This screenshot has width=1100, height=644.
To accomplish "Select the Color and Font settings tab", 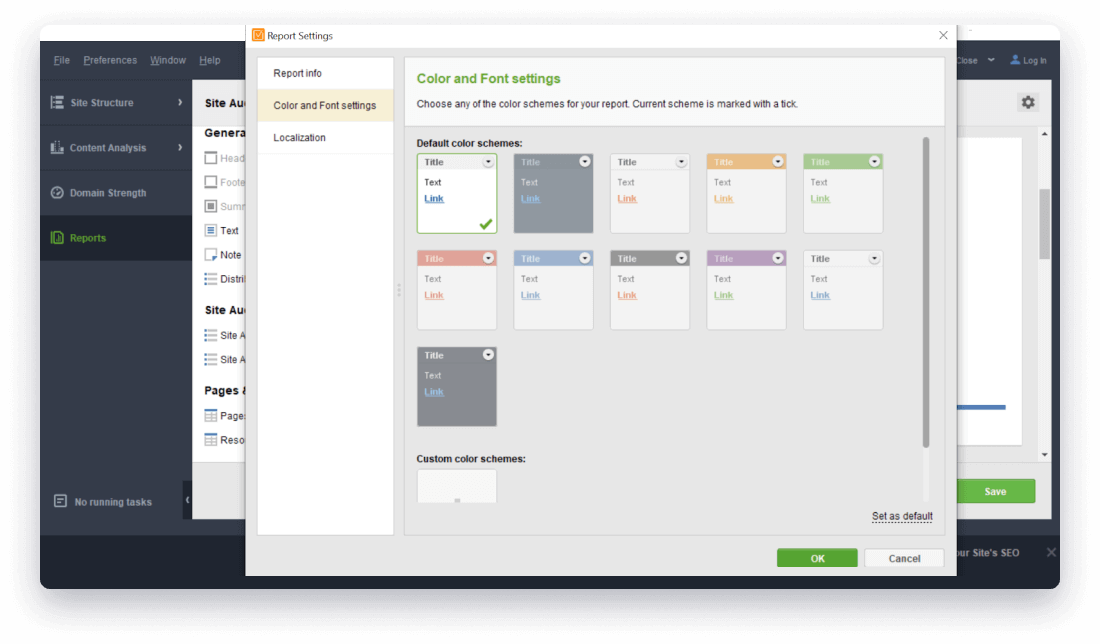I will pos(325,105).
